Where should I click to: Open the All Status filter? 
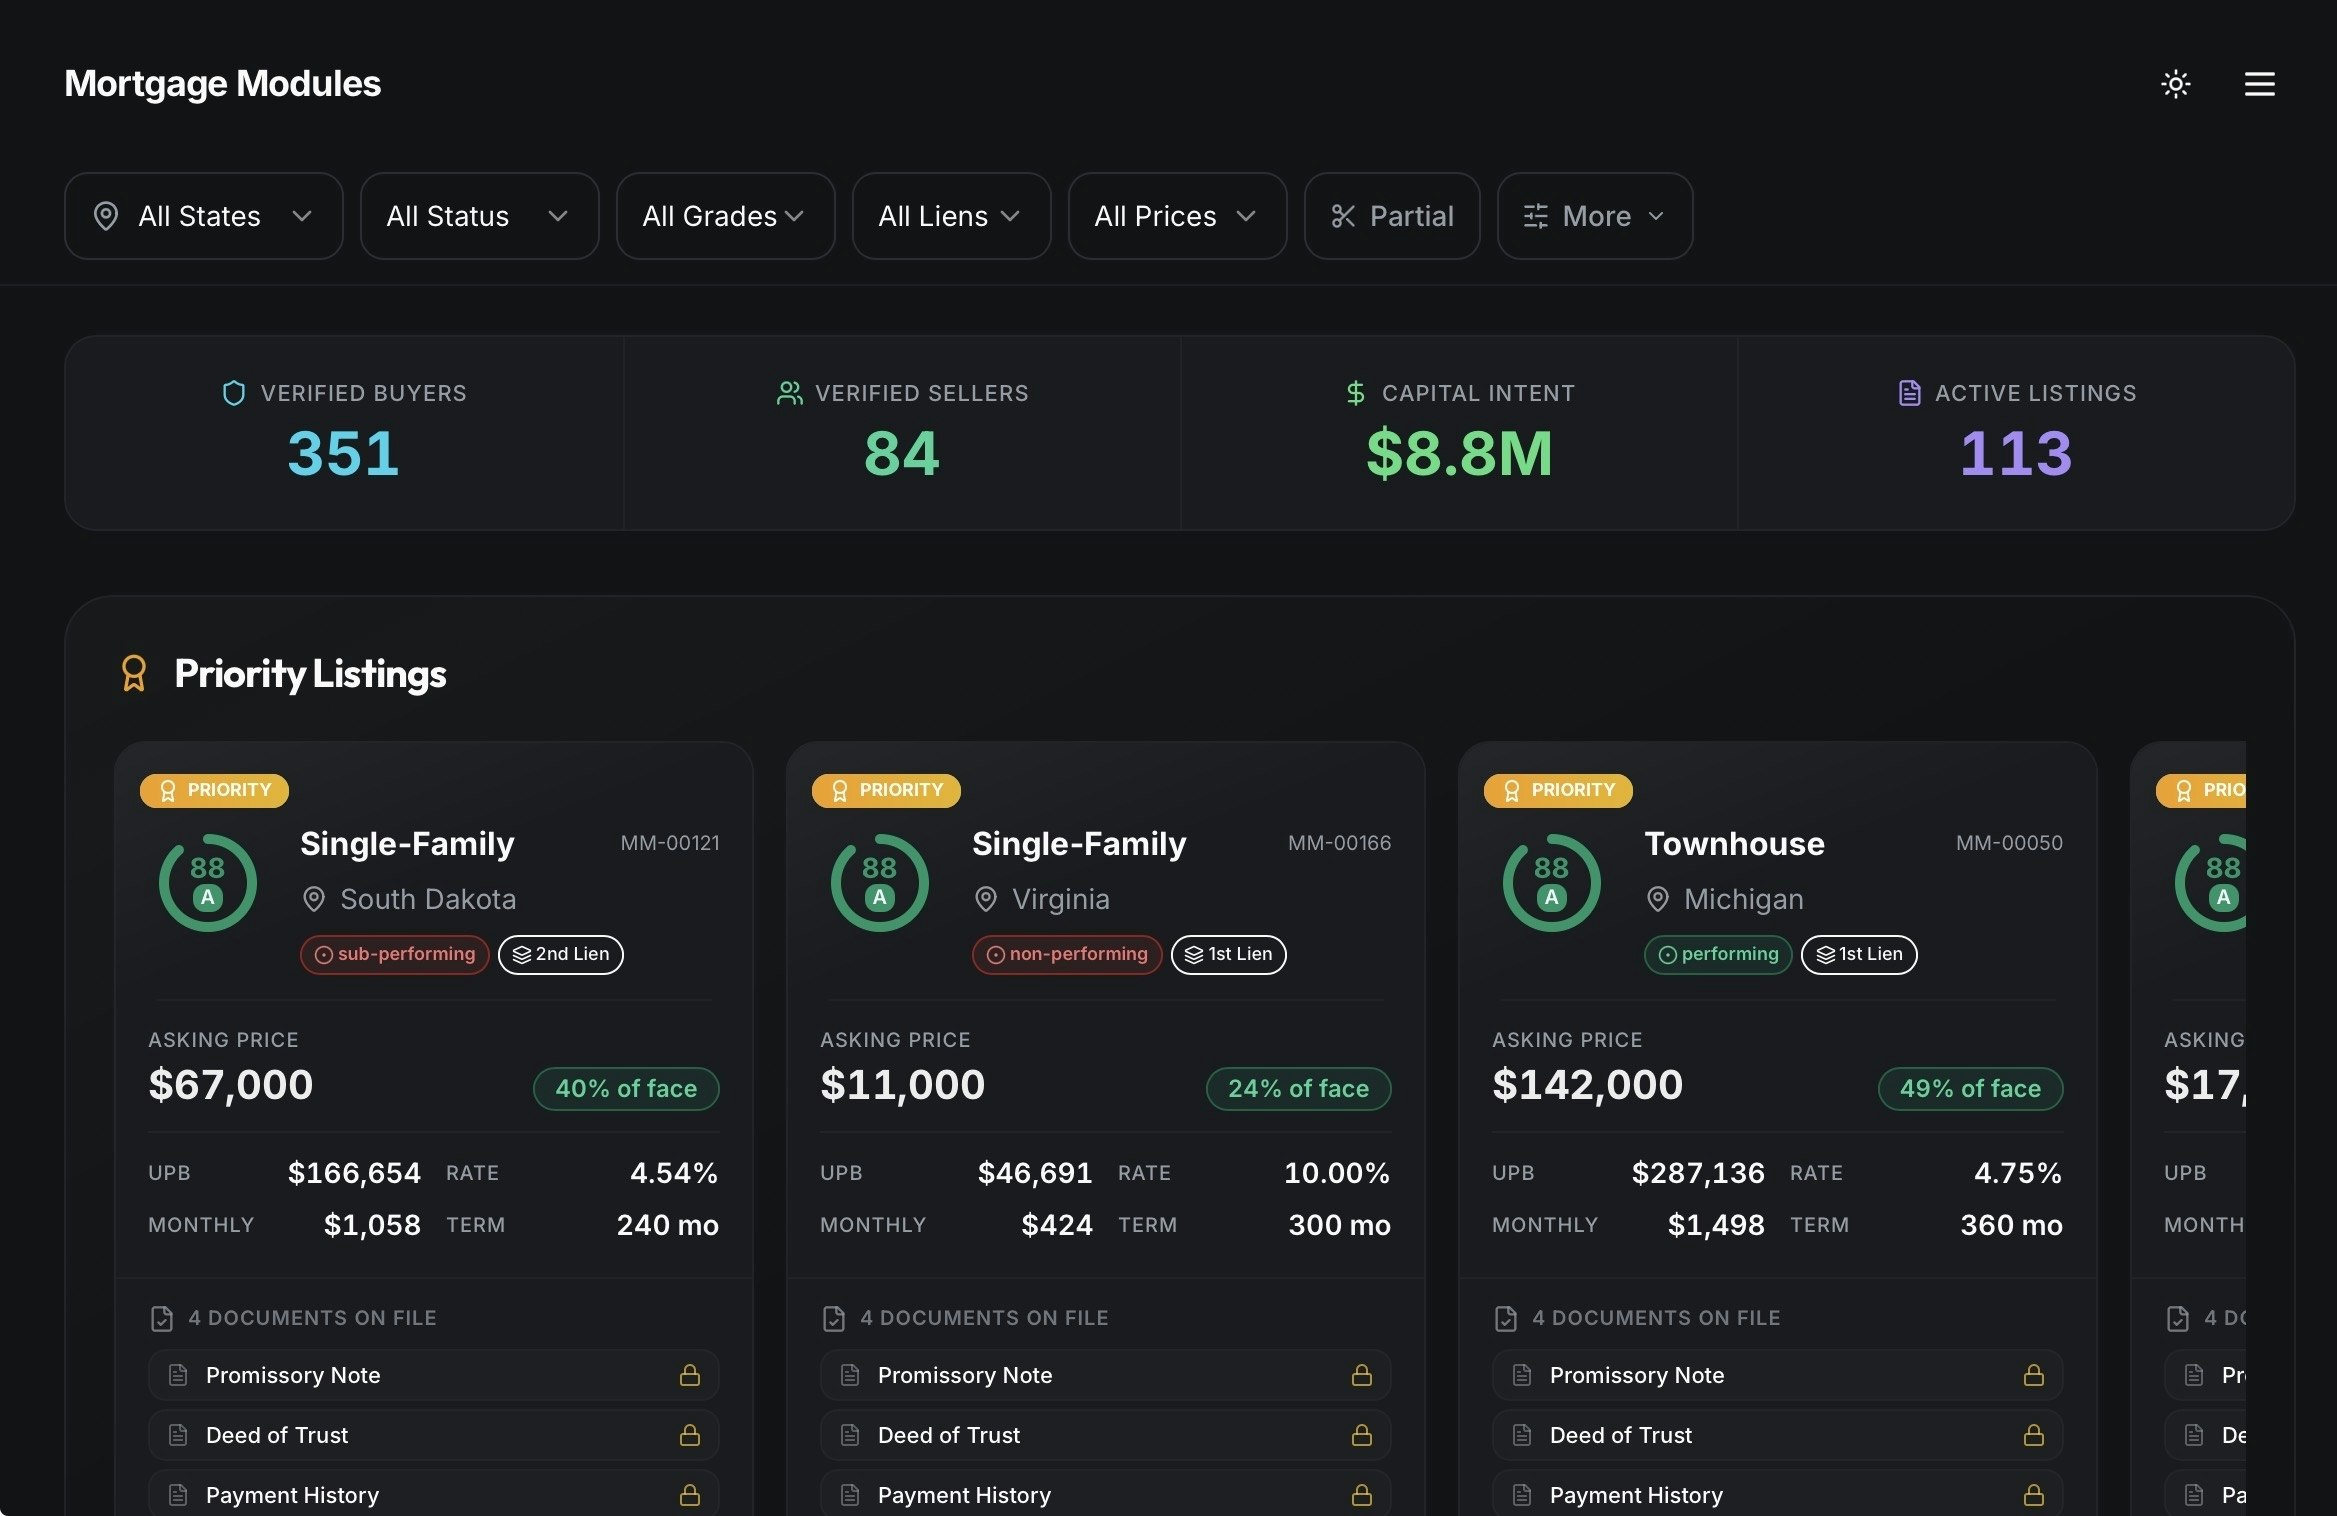coord(479,216)
